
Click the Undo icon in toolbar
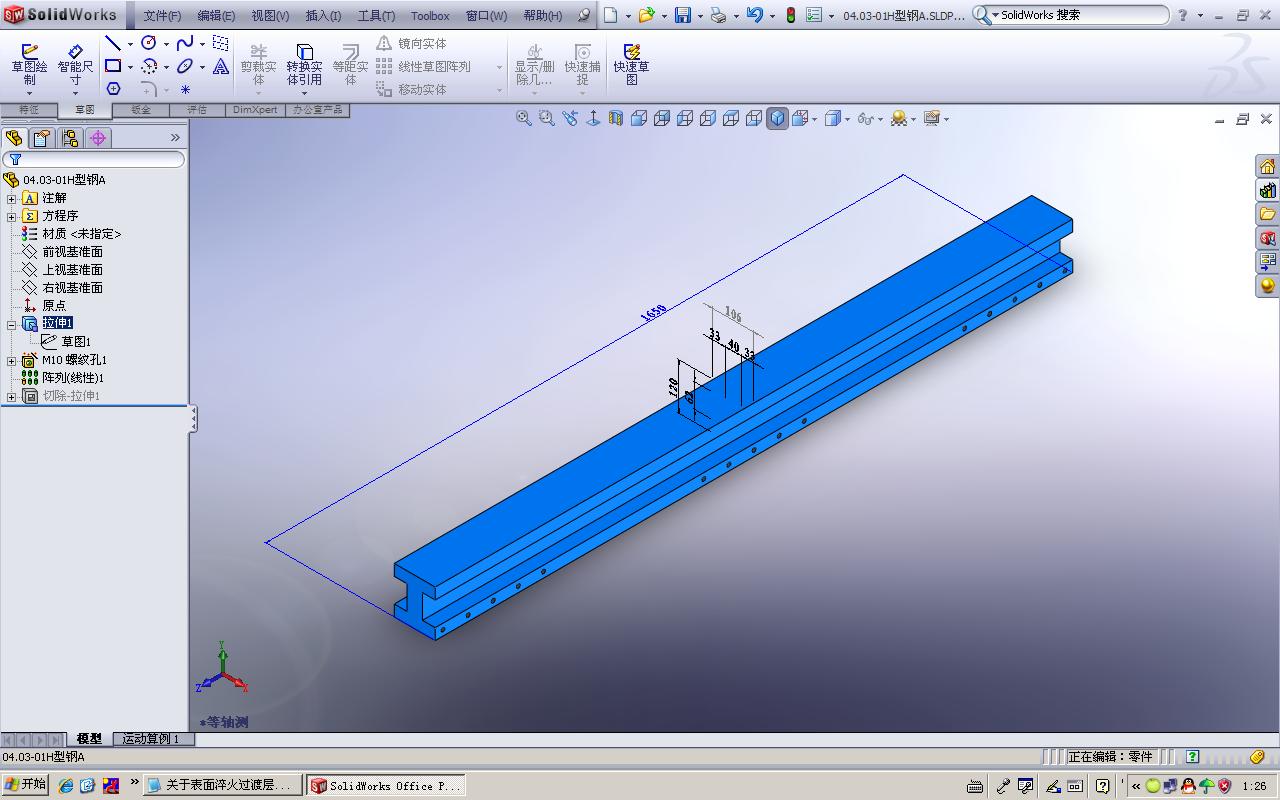click(x=754, y=15)
